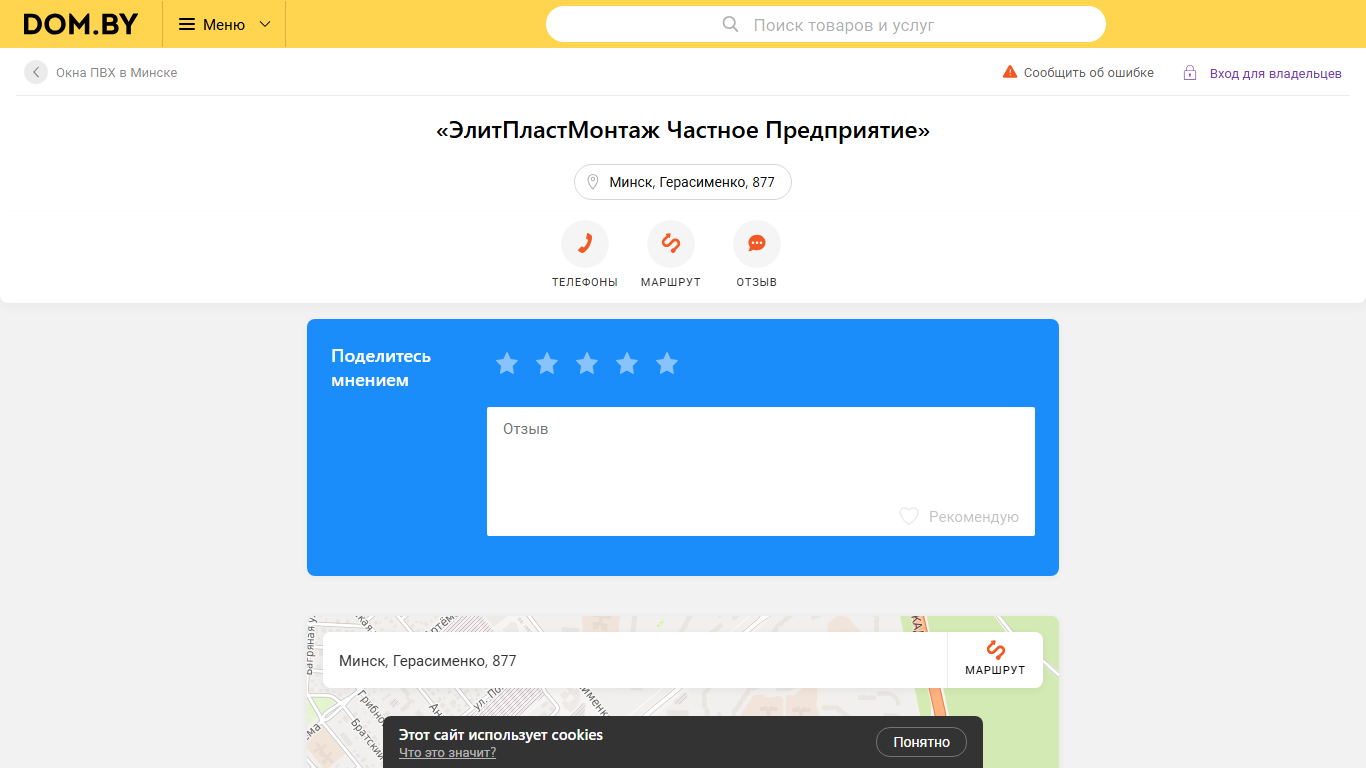
Task: Click the owner login lock icon
Action: [1190, 72]
